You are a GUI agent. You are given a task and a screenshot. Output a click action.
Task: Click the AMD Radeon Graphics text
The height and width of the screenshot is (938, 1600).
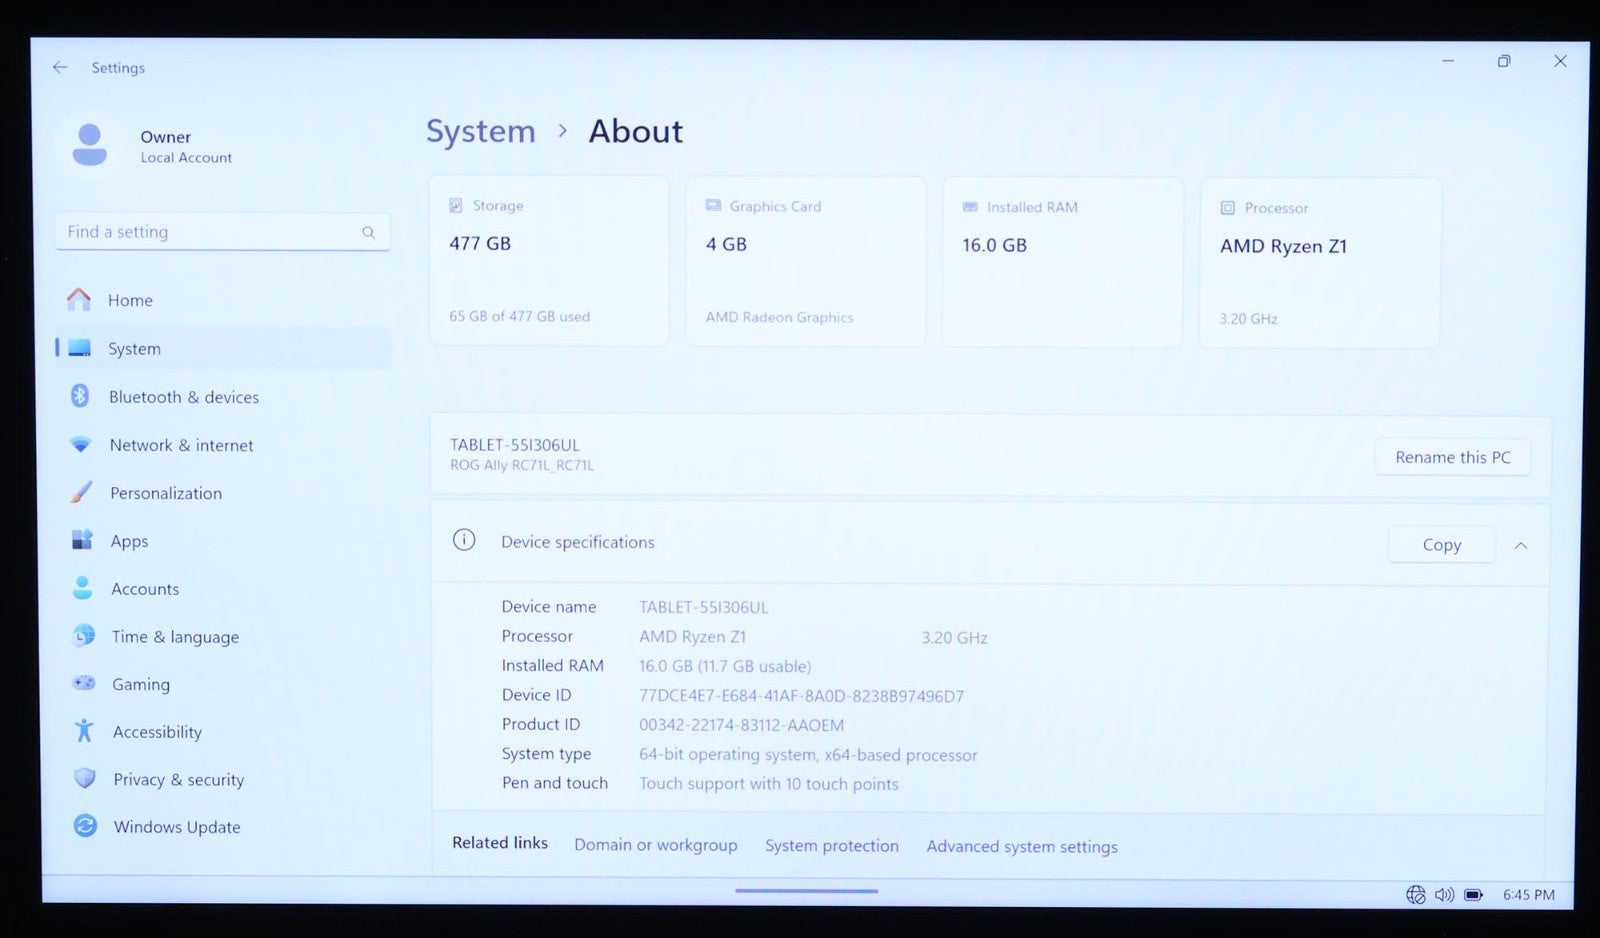click(779, 317)
